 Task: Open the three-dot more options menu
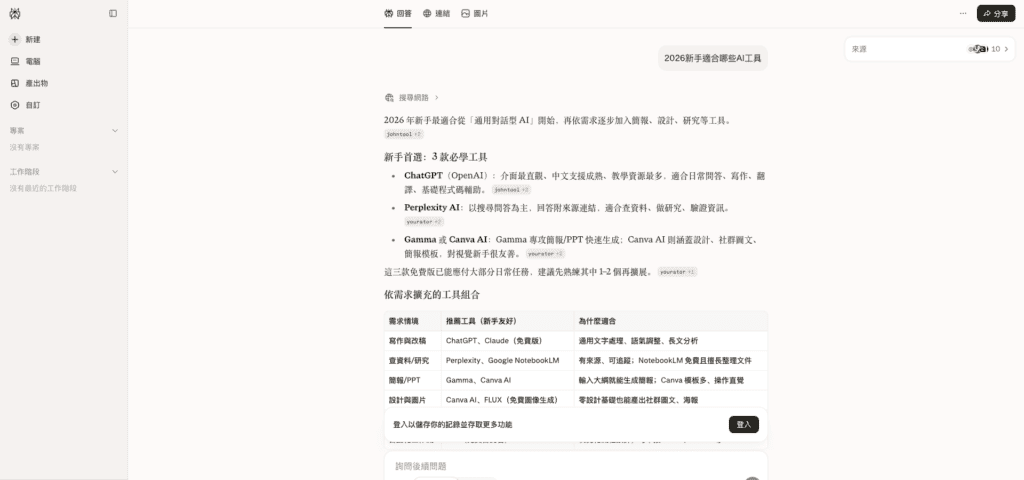click(x=963, y=13)
